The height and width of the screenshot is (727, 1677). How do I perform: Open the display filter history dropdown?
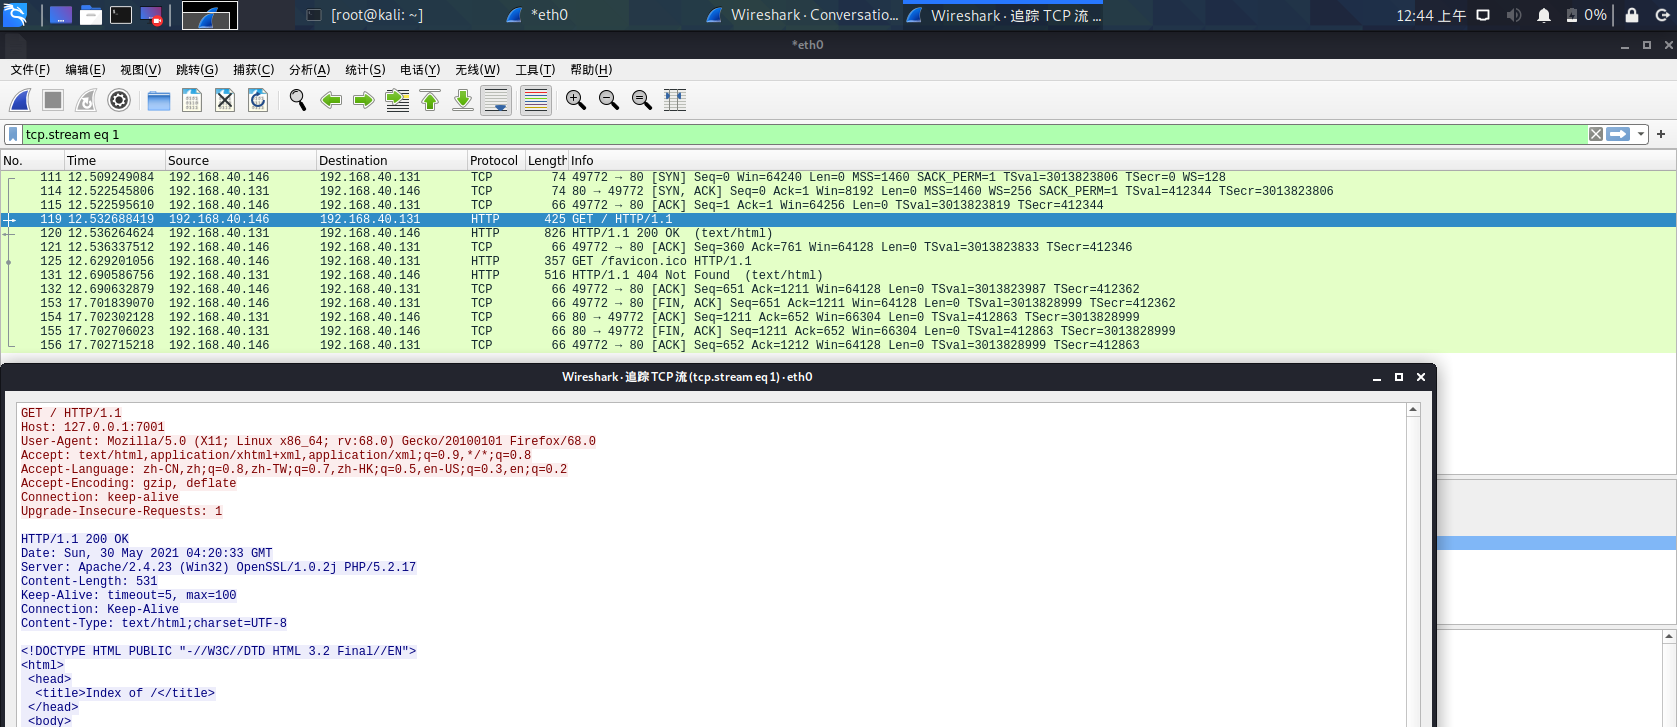click(x=1641, y=134)
